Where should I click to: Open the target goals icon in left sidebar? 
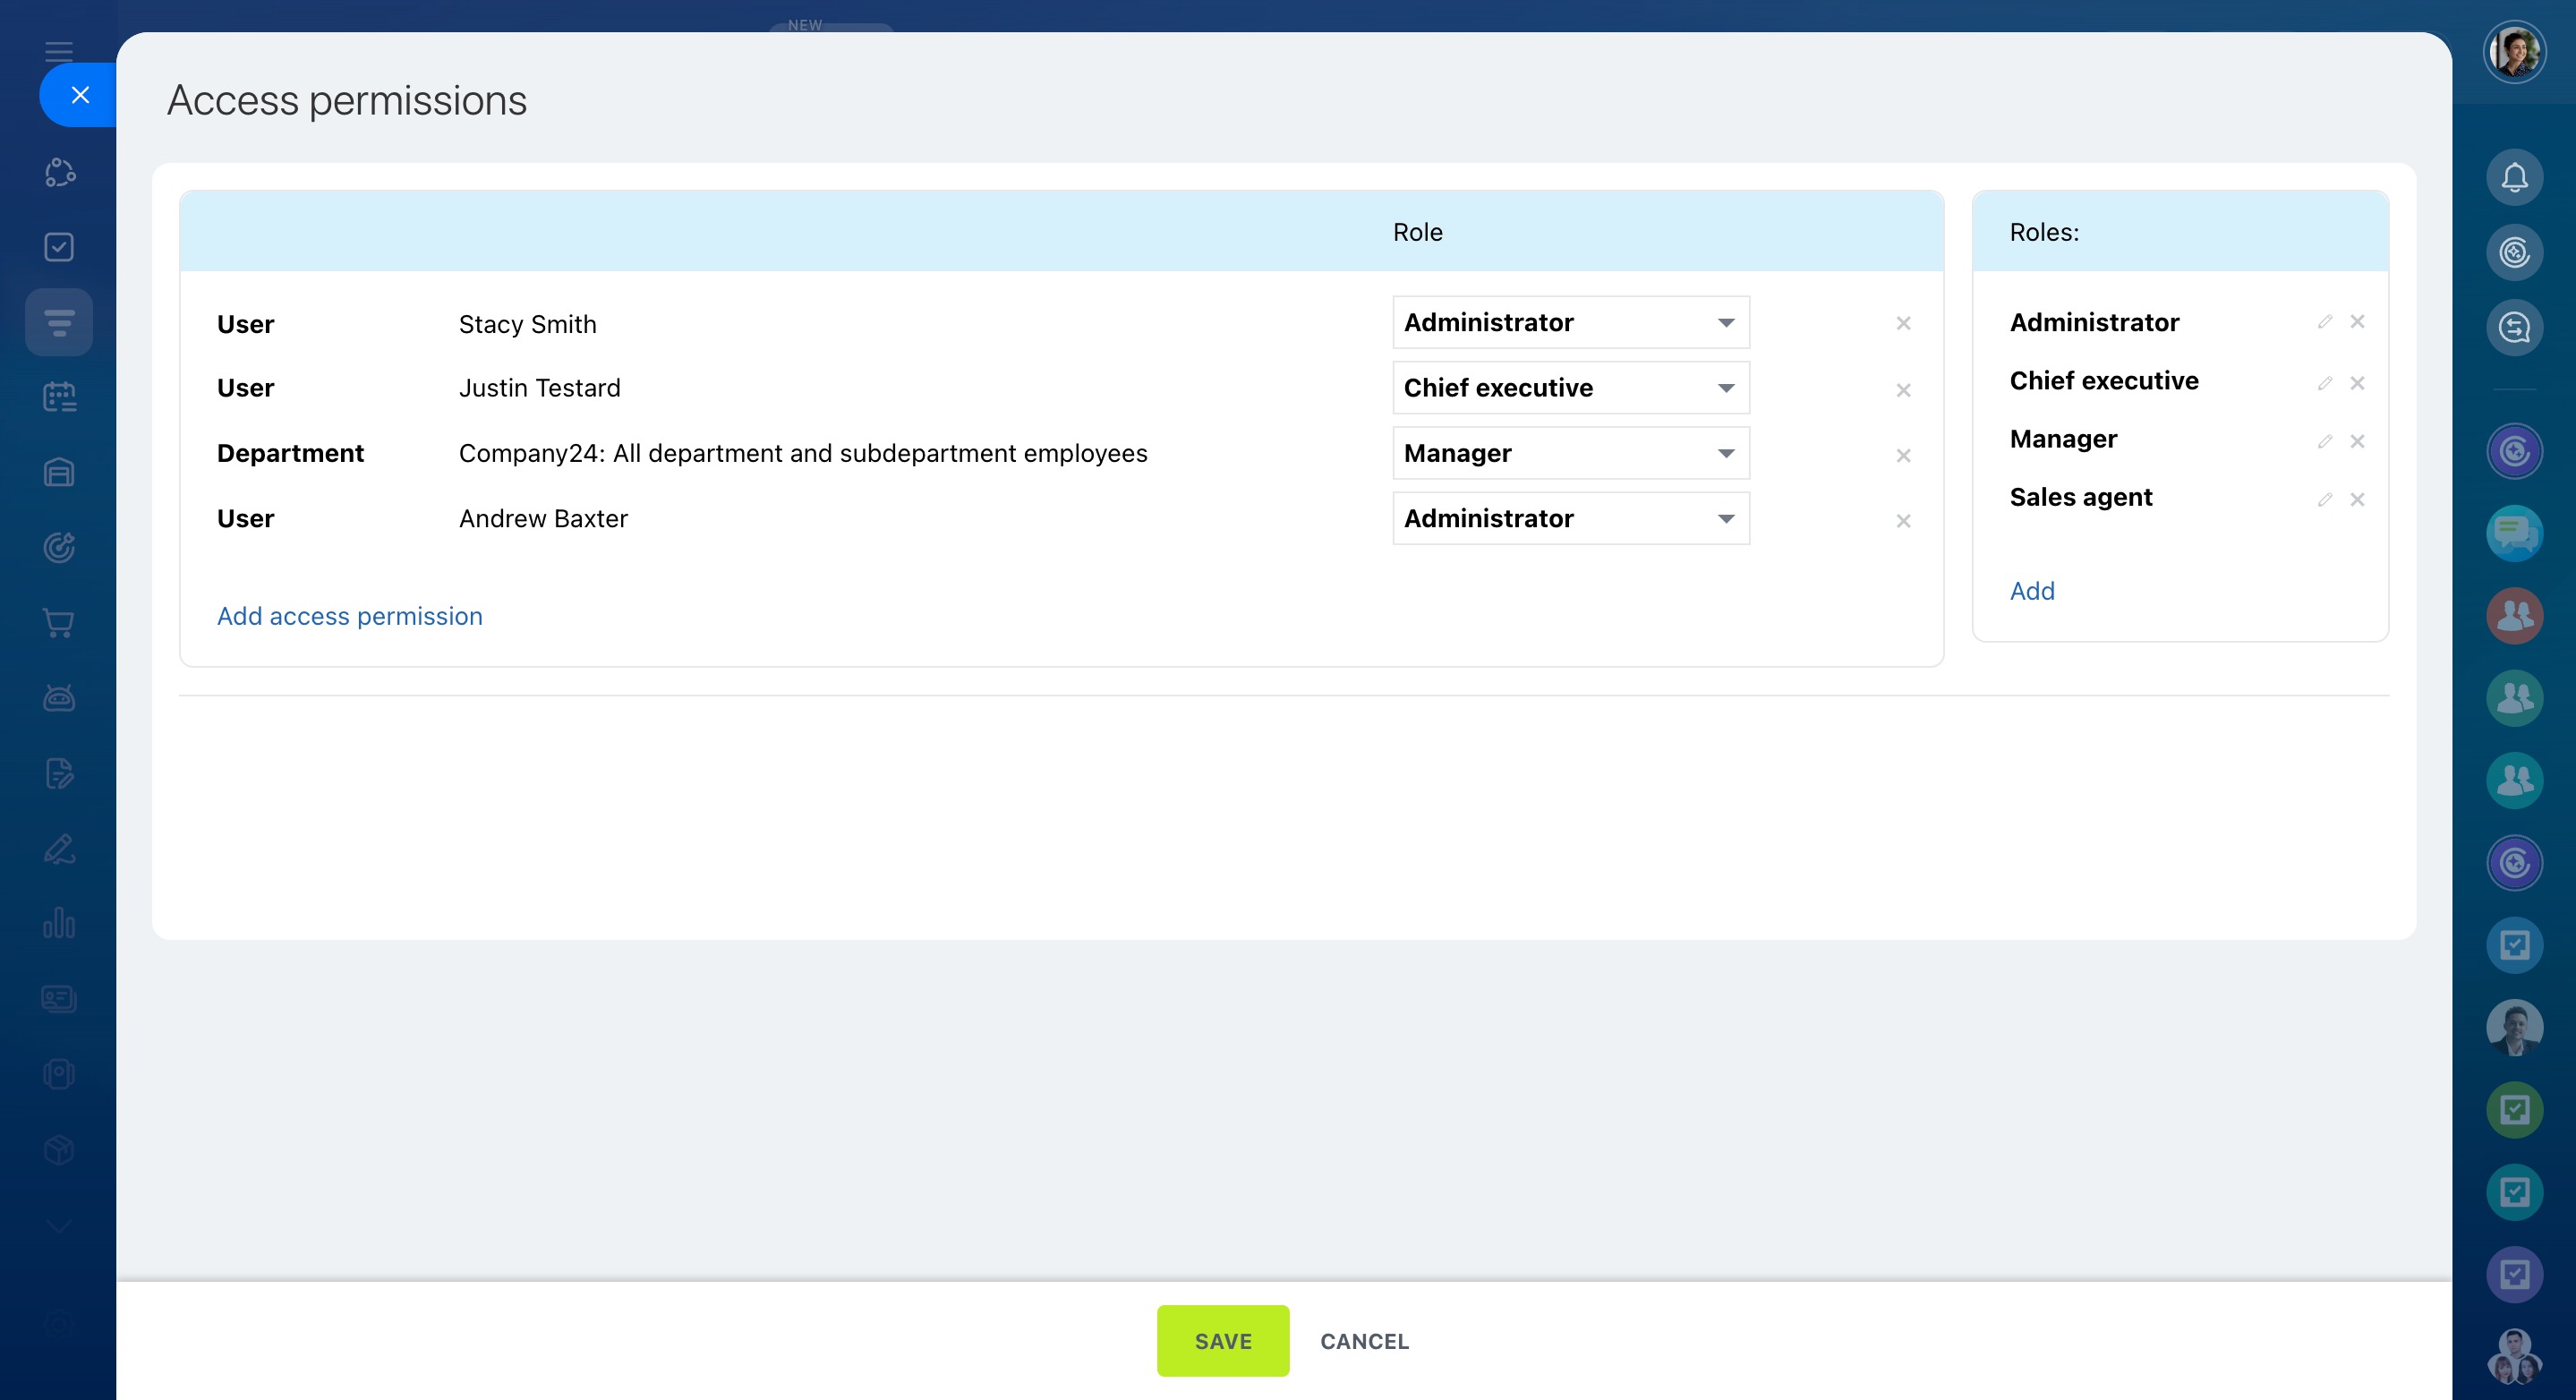point(59,547)
